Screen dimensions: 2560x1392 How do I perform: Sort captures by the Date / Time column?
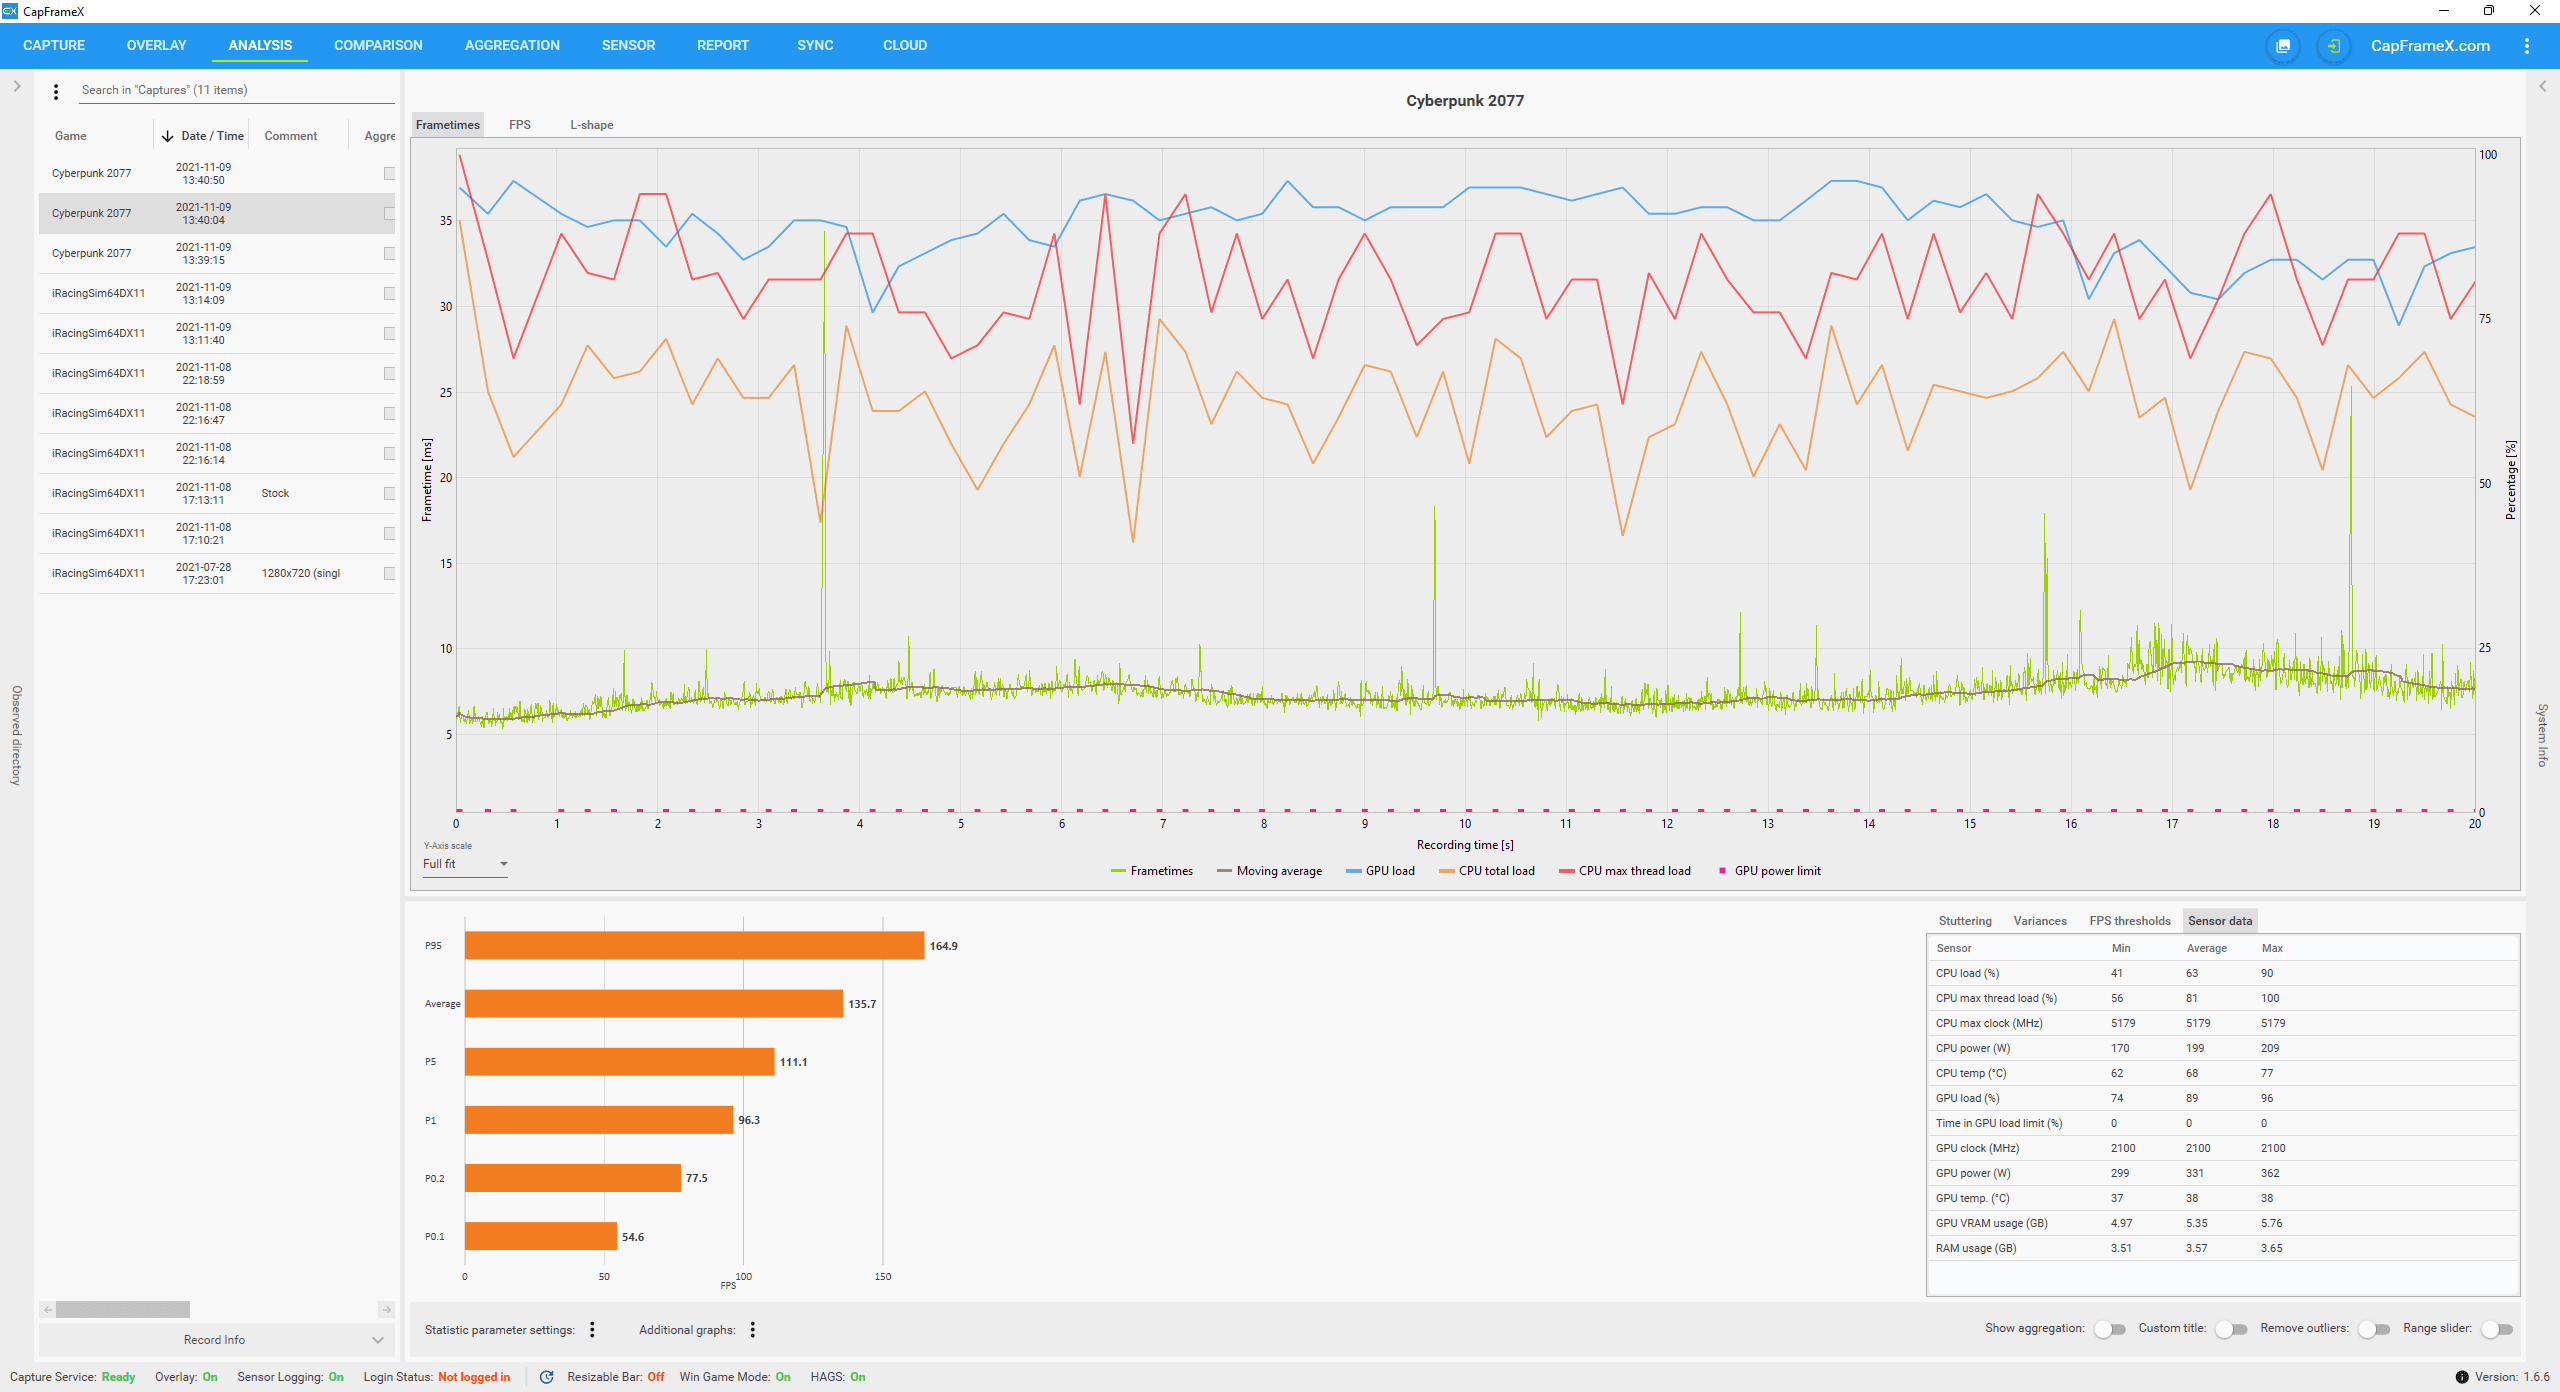211,136
